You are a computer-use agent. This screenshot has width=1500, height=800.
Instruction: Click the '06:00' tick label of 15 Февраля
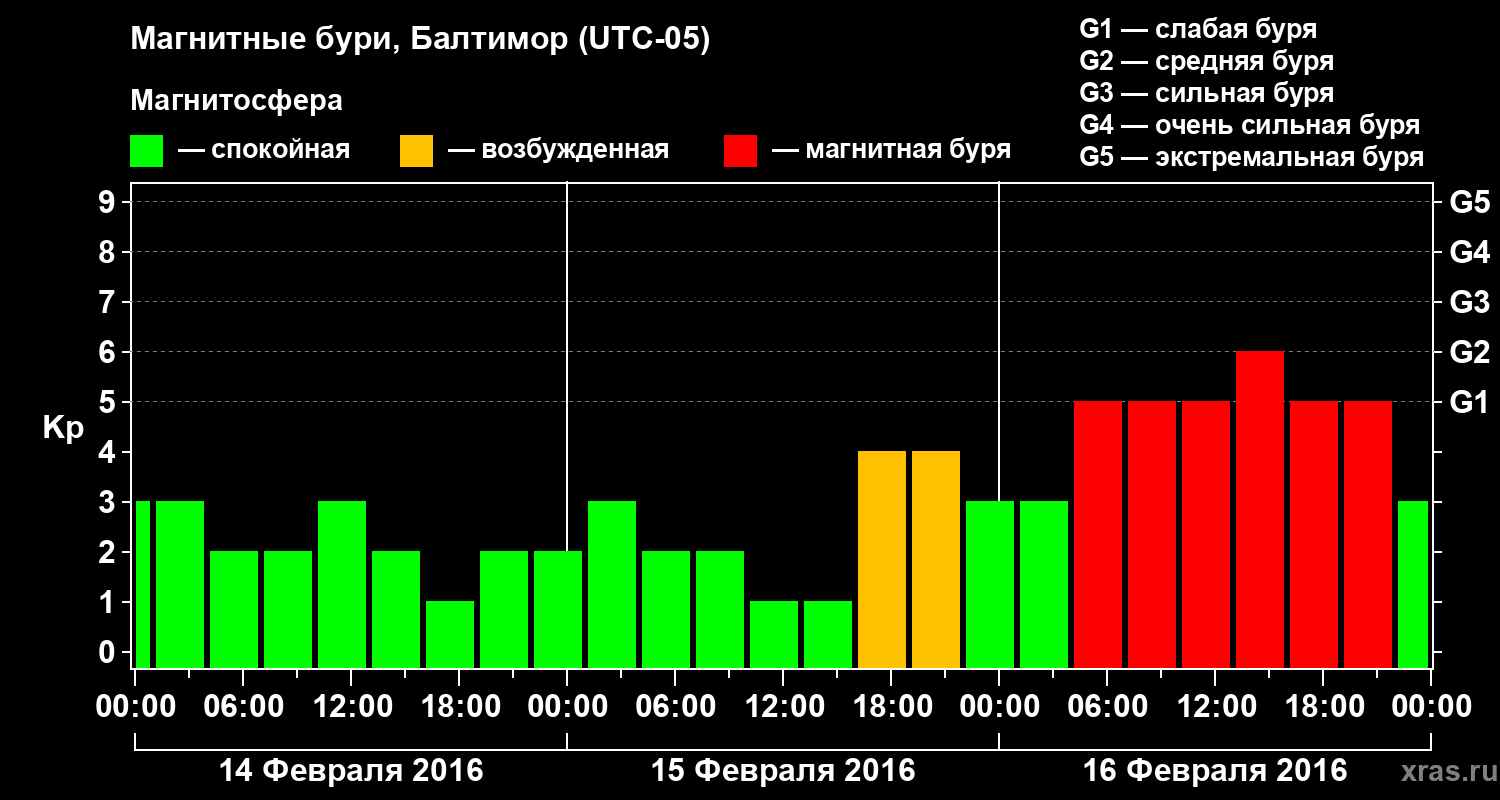(675, 707)
